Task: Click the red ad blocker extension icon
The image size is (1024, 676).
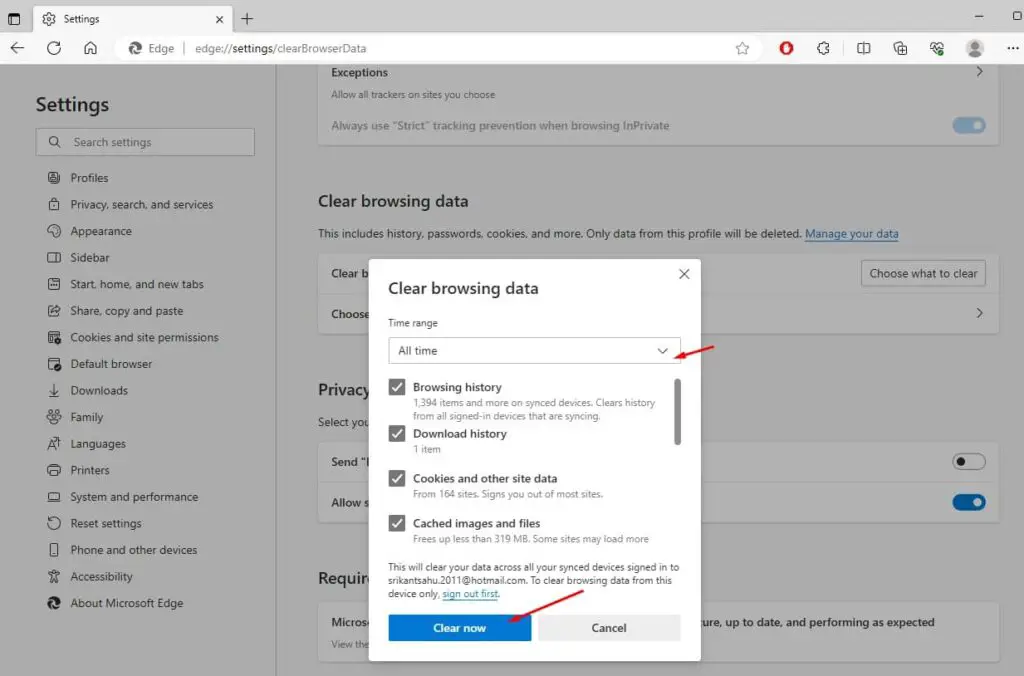Action: point(787,47)
